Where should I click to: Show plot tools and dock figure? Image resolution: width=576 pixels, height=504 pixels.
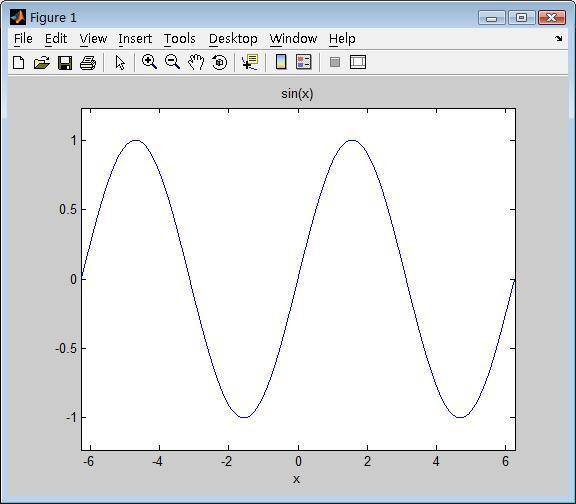click(358, 62)
